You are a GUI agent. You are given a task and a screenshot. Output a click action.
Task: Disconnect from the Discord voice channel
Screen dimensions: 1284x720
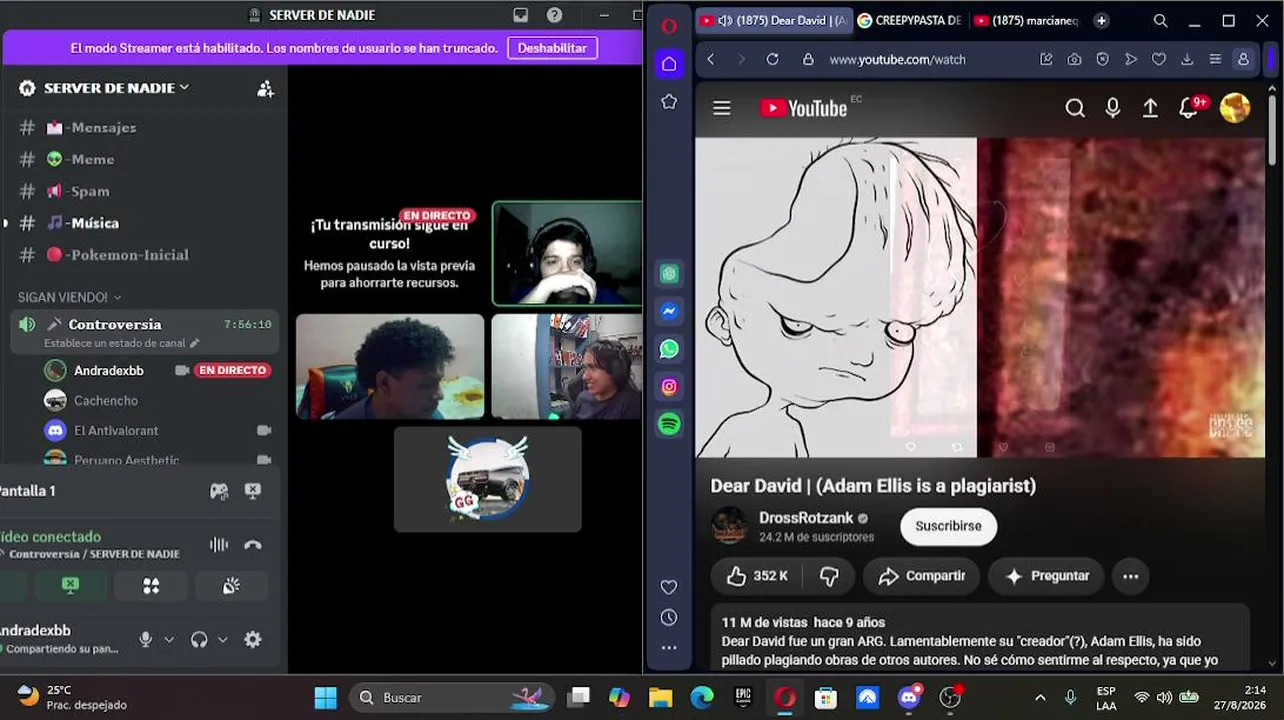(x=253, y=545)
